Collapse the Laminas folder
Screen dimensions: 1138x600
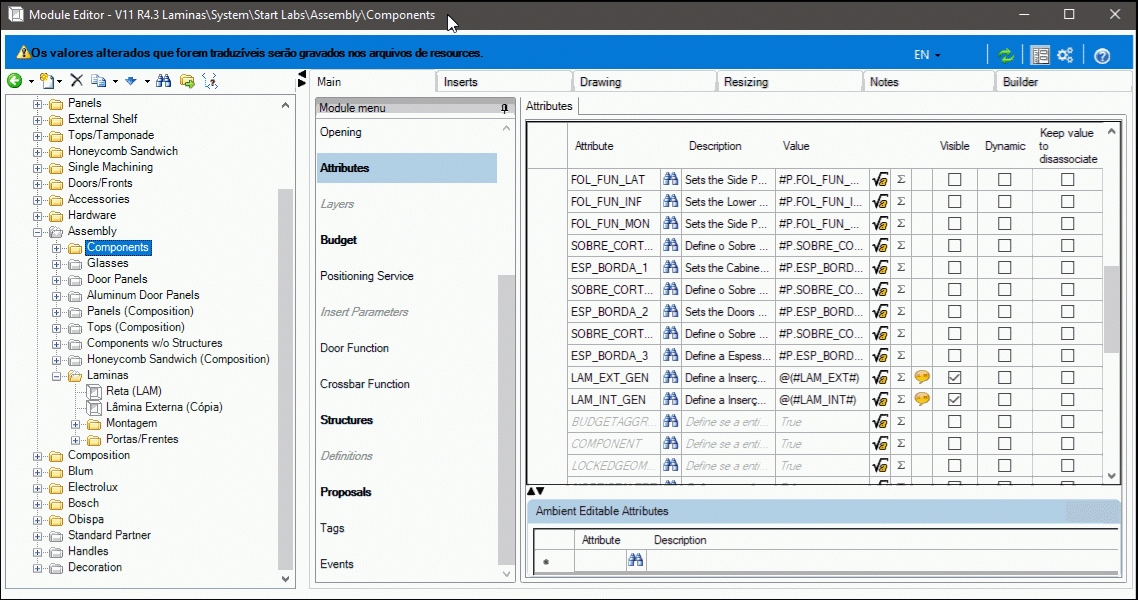tap(57, 376)
